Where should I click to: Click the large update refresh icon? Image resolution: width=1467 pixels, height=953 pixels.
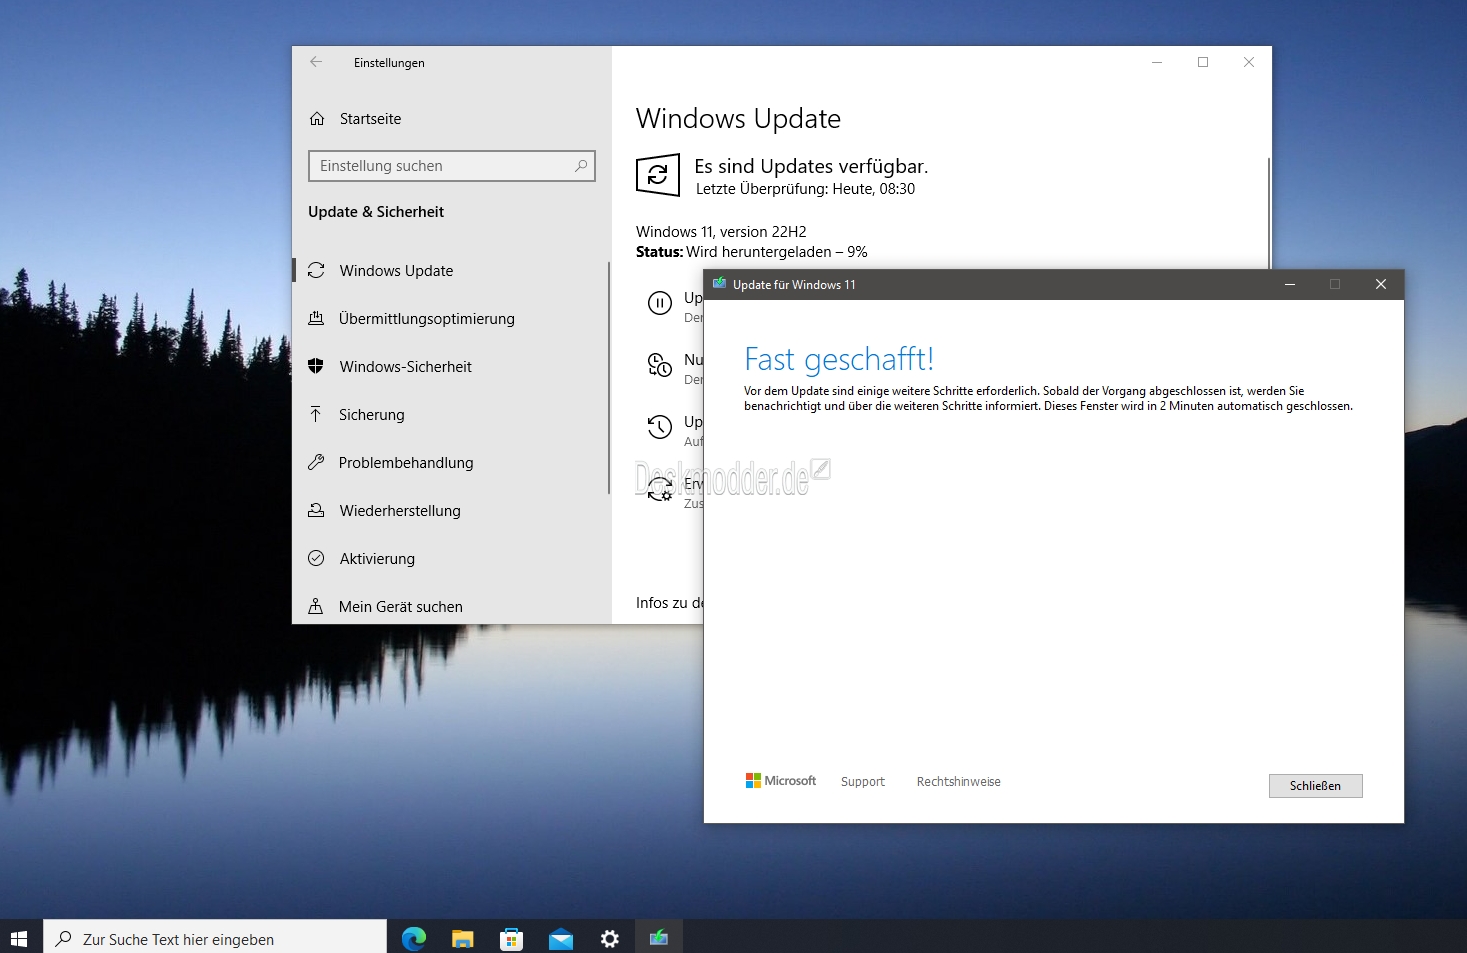(x=658, y=175)
